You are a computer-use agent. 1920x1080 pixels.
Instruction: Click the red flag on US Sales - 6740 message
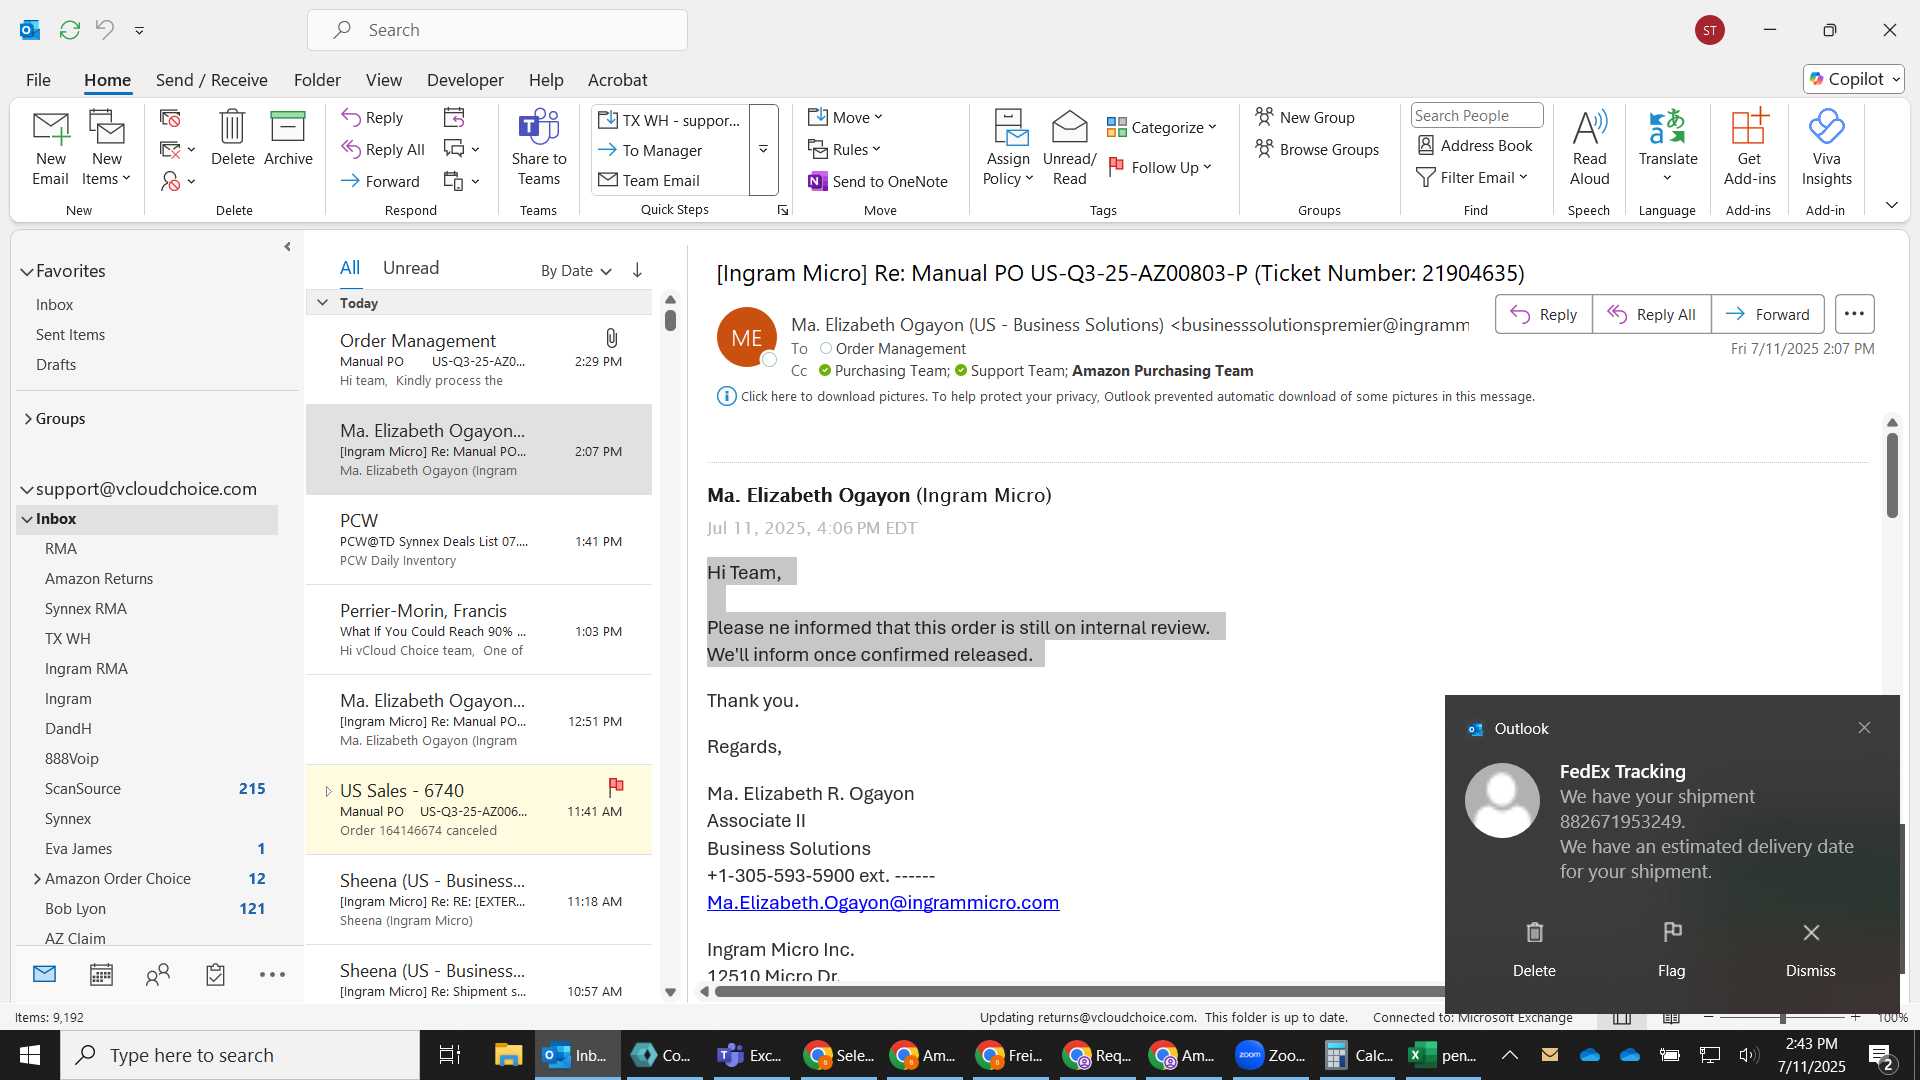point(616,787)
